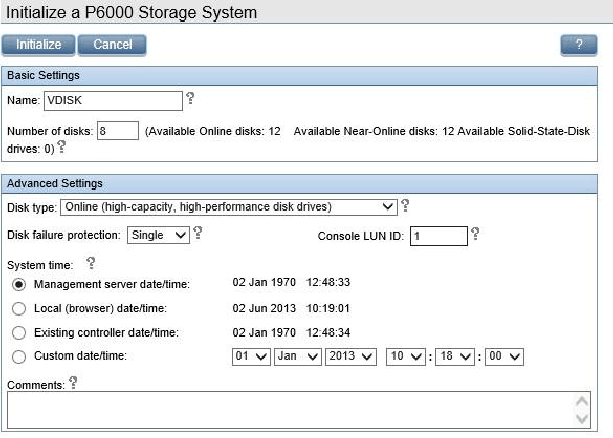
Task: Click the help icon beside Console LUN ID
Action: [475, 233]
